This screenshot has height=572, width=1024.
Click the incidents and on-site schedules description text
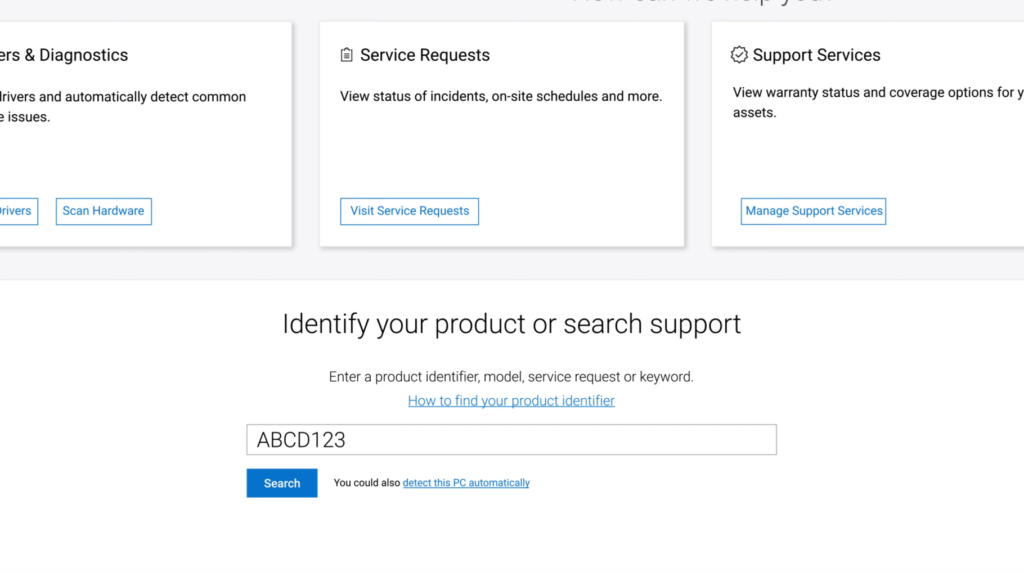pos(501,97)
